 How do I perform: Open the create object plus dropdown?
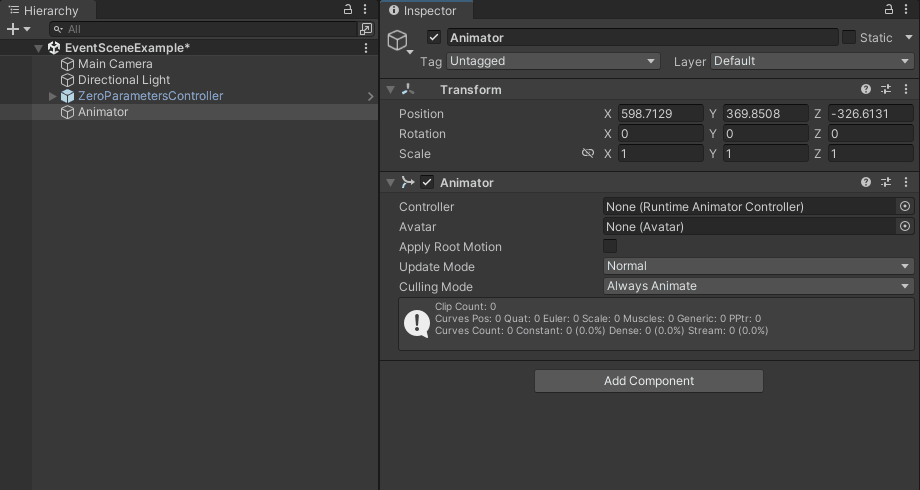point(18,29)
